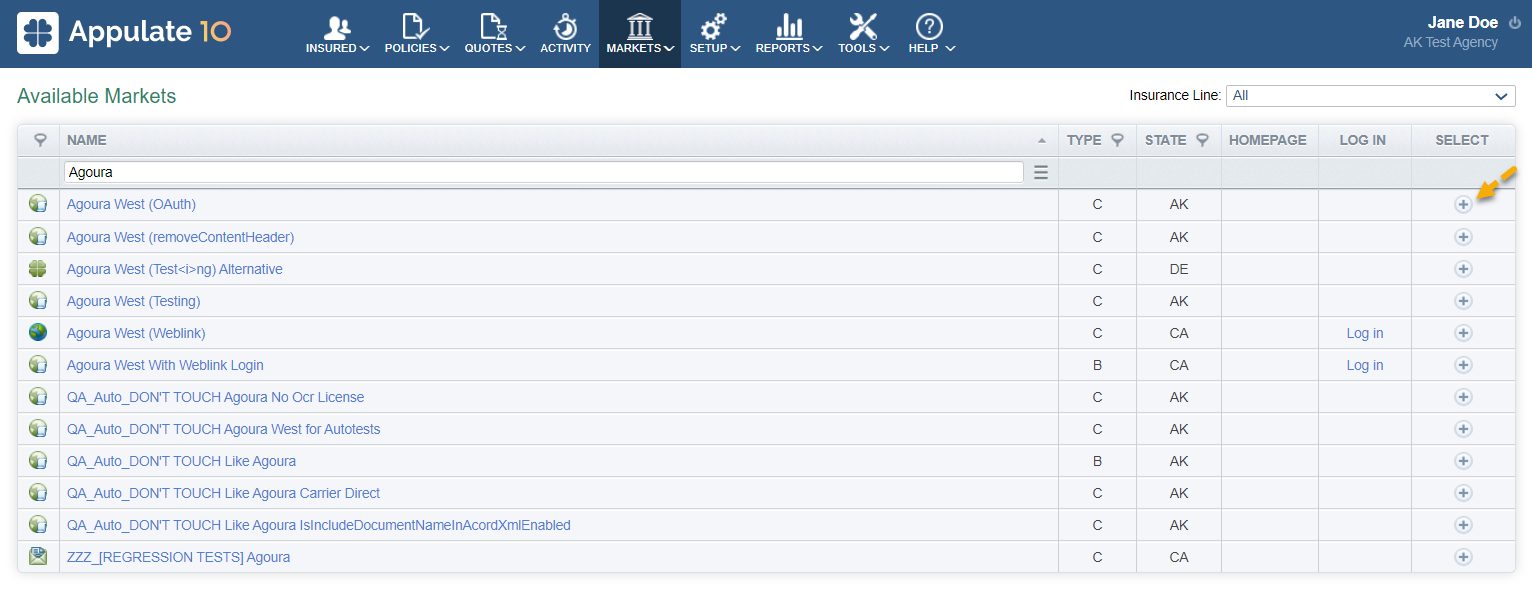The height and width of the screenshot is (596, 1532).
Task: Click market icon beside Agoura West (Testing)
Action: [x=38, y=301]
